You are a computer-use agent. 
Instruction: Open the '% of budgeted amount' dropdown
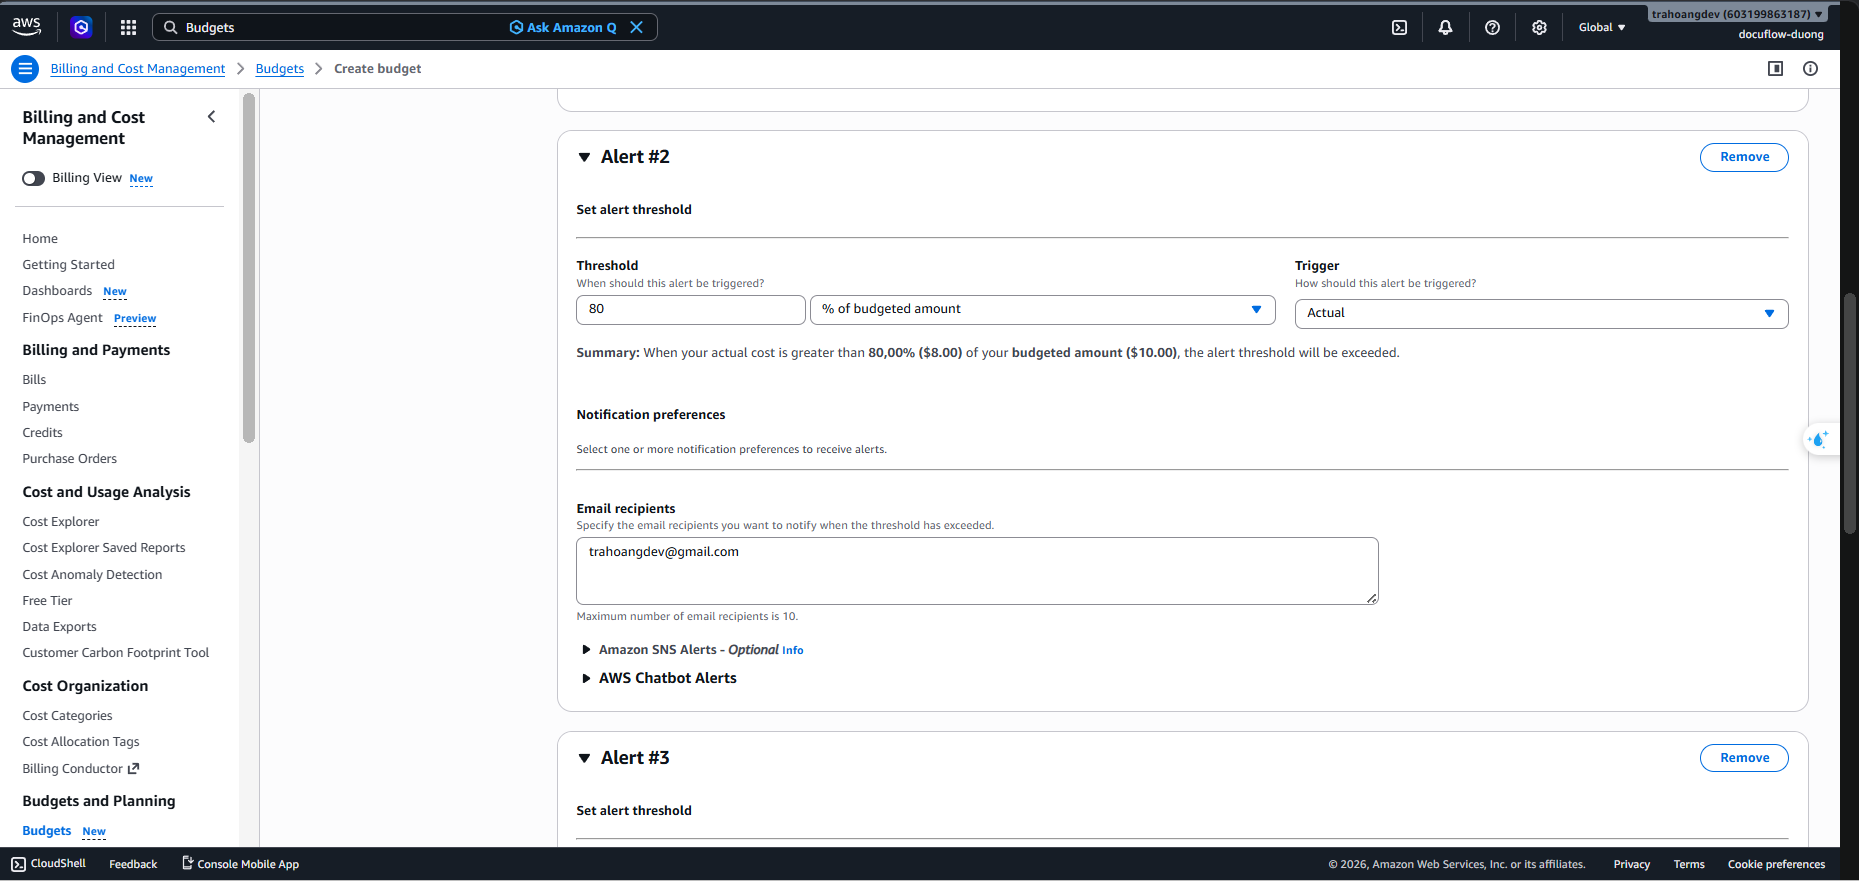click(1042, 309)
